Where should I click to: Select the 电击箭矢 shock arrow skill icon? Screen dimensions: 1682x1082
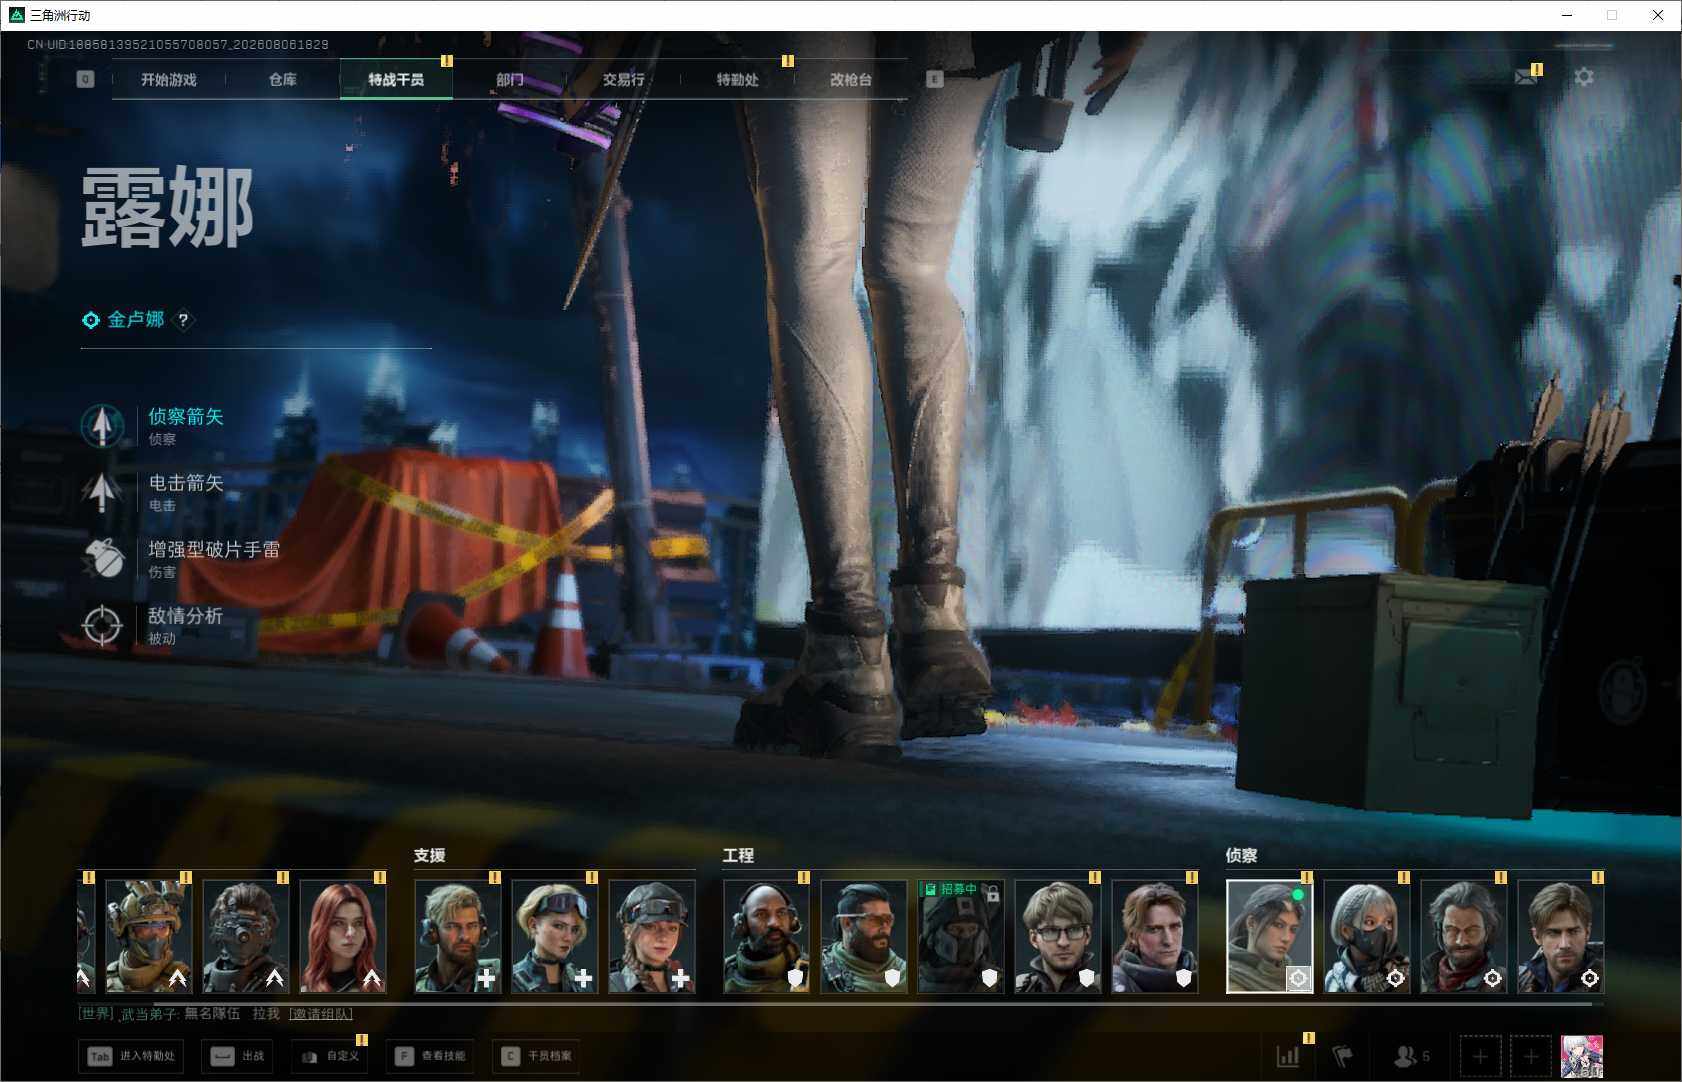(102, 492)
